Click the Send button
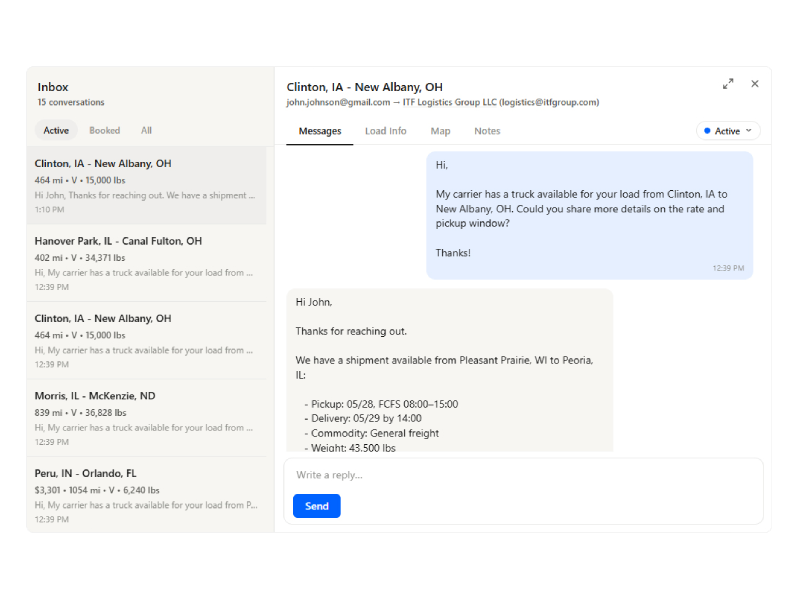800x600 pixels. (x=317, y=506)
